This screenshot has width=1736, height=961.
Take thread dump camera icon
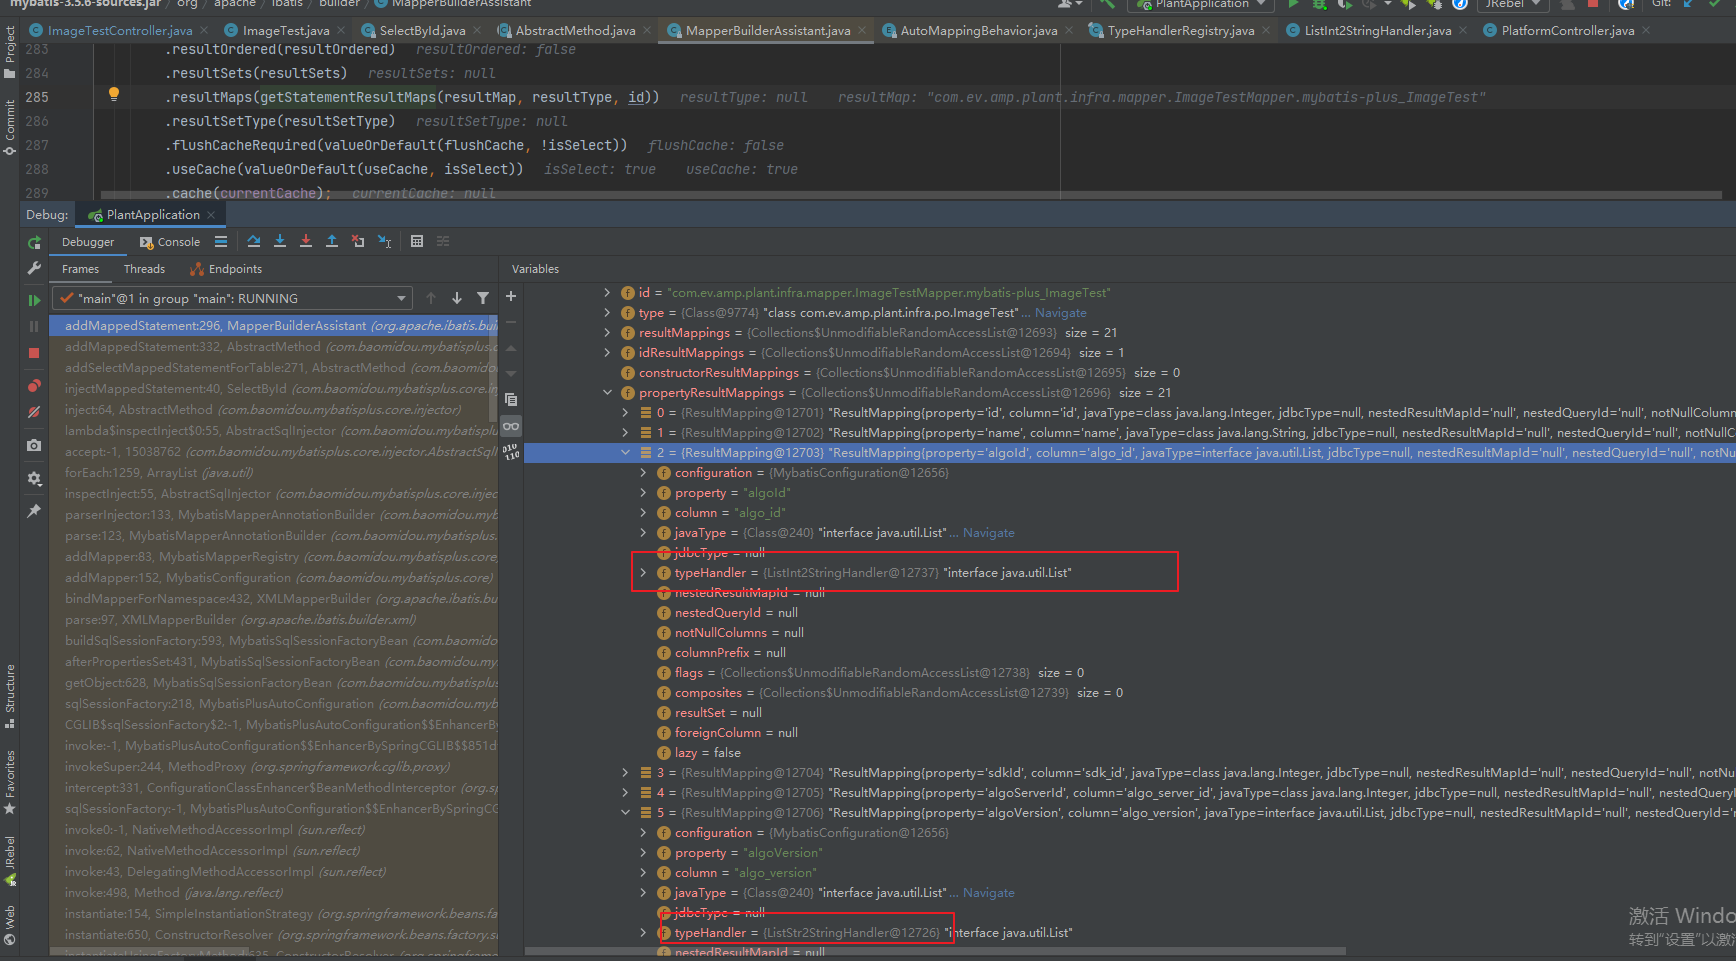coord(35,445)
